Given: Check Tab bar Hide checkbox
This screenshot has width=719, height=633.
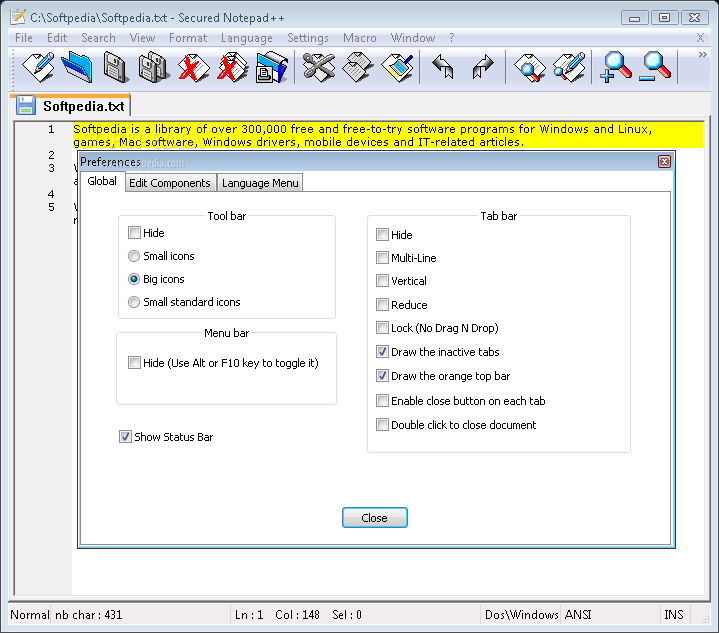Looking at the screenshot, I should (x=382, y=235).
